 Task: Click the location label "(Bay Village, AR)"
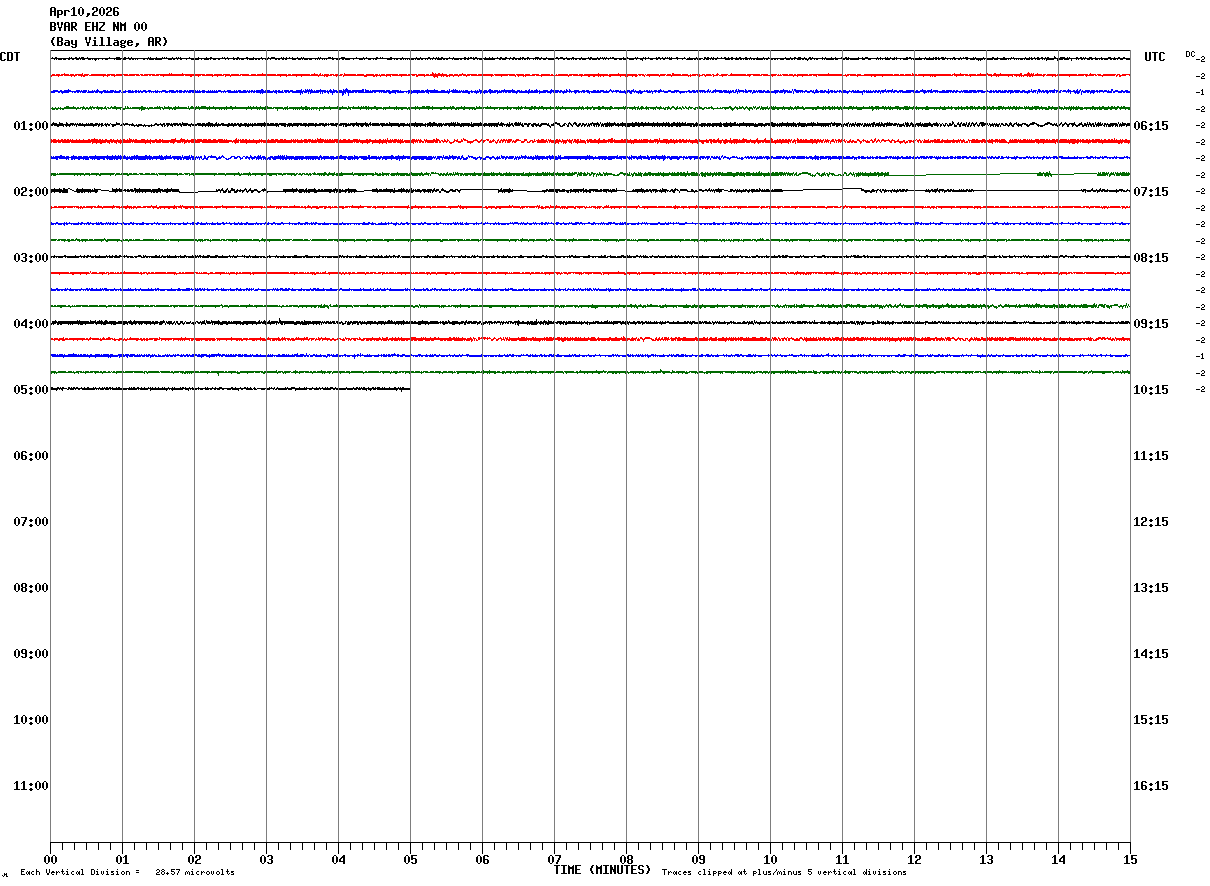tap(109, 42)
